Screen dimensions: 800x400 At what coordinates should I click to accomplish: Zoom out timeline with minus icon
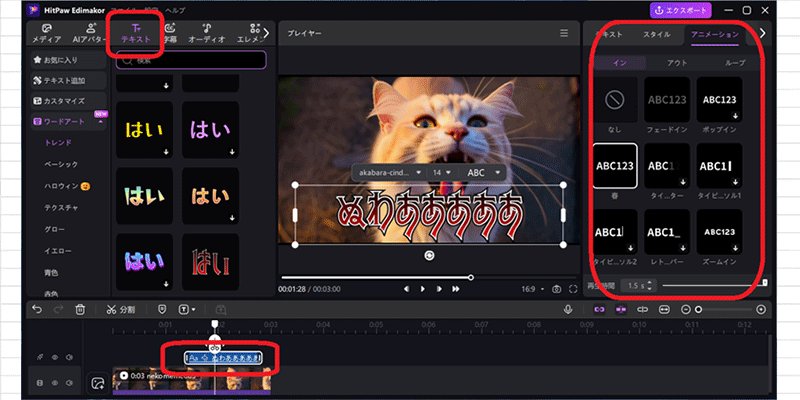pos(686,310)
